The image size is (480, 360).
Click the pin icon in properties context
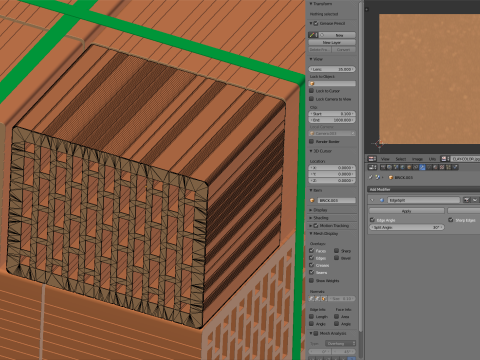[371, 177]
